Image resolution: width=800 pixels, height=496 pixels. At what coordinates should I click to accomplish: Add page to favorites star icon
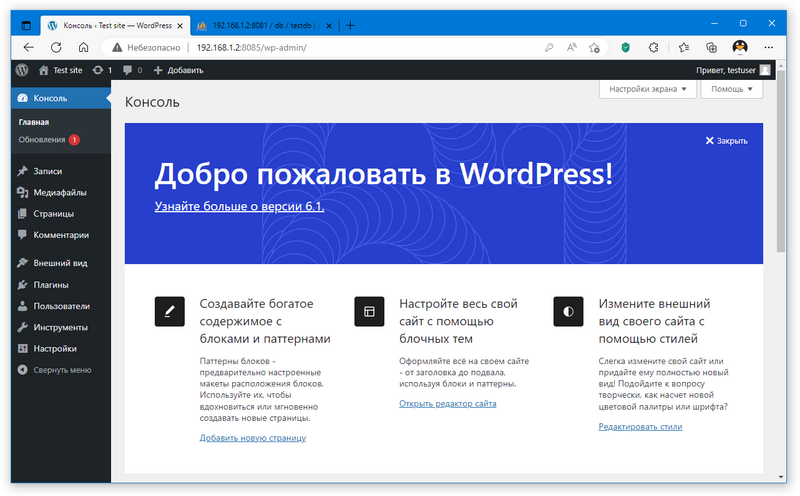point(594,47)
